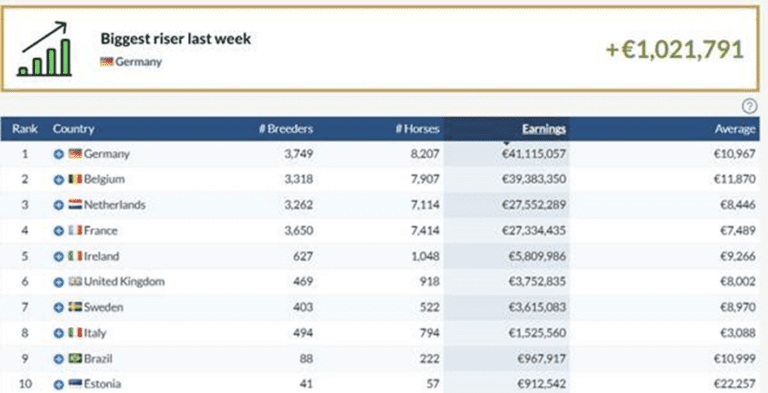Sort table by Earnings column header

(544, 129)
